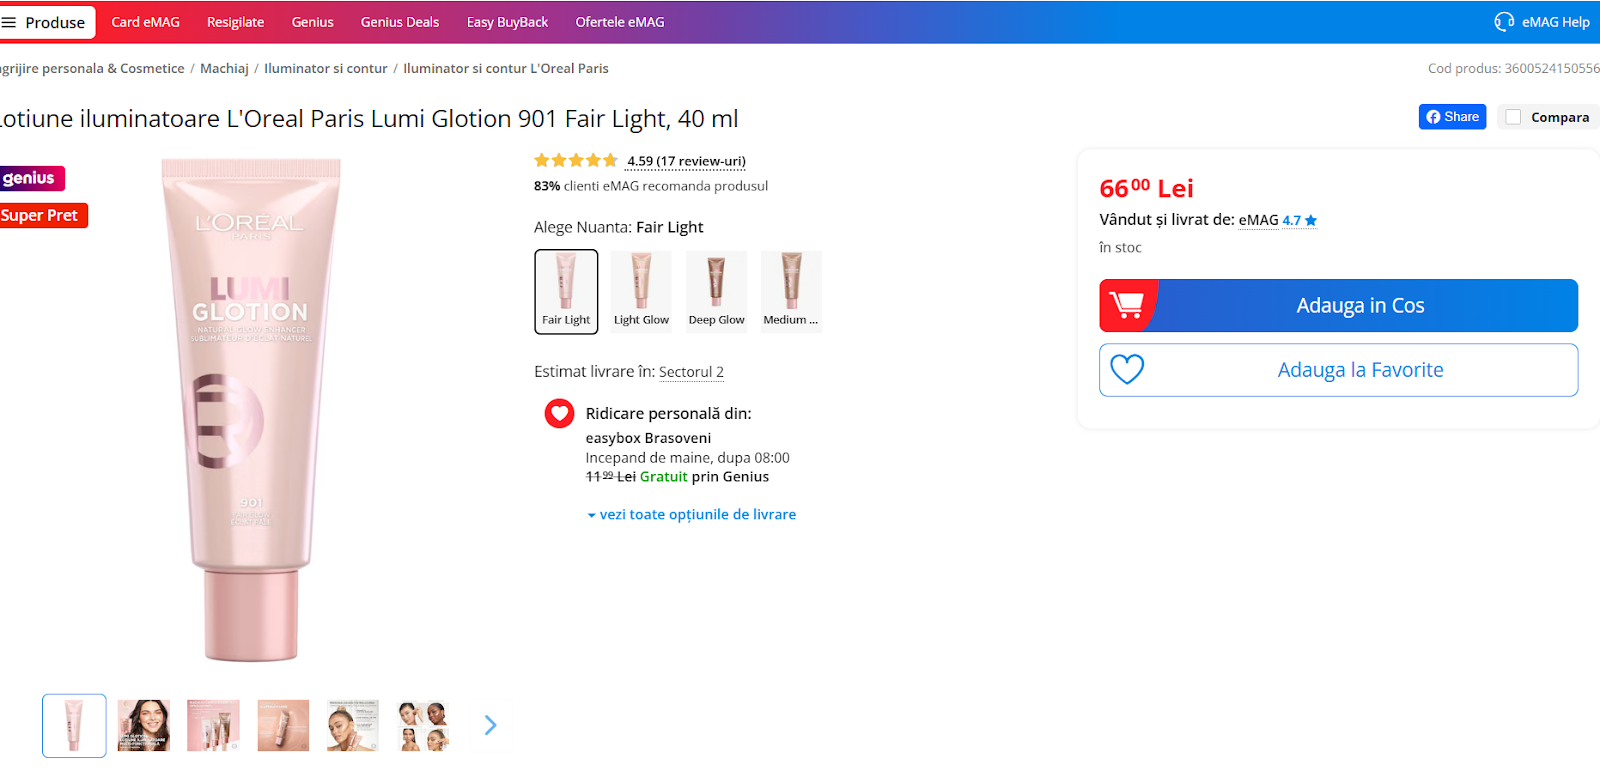Click the eMAG Help headset icon
Image resolution: width=1600 pixels, height=783 pixels.
[x=1504, y=22]
